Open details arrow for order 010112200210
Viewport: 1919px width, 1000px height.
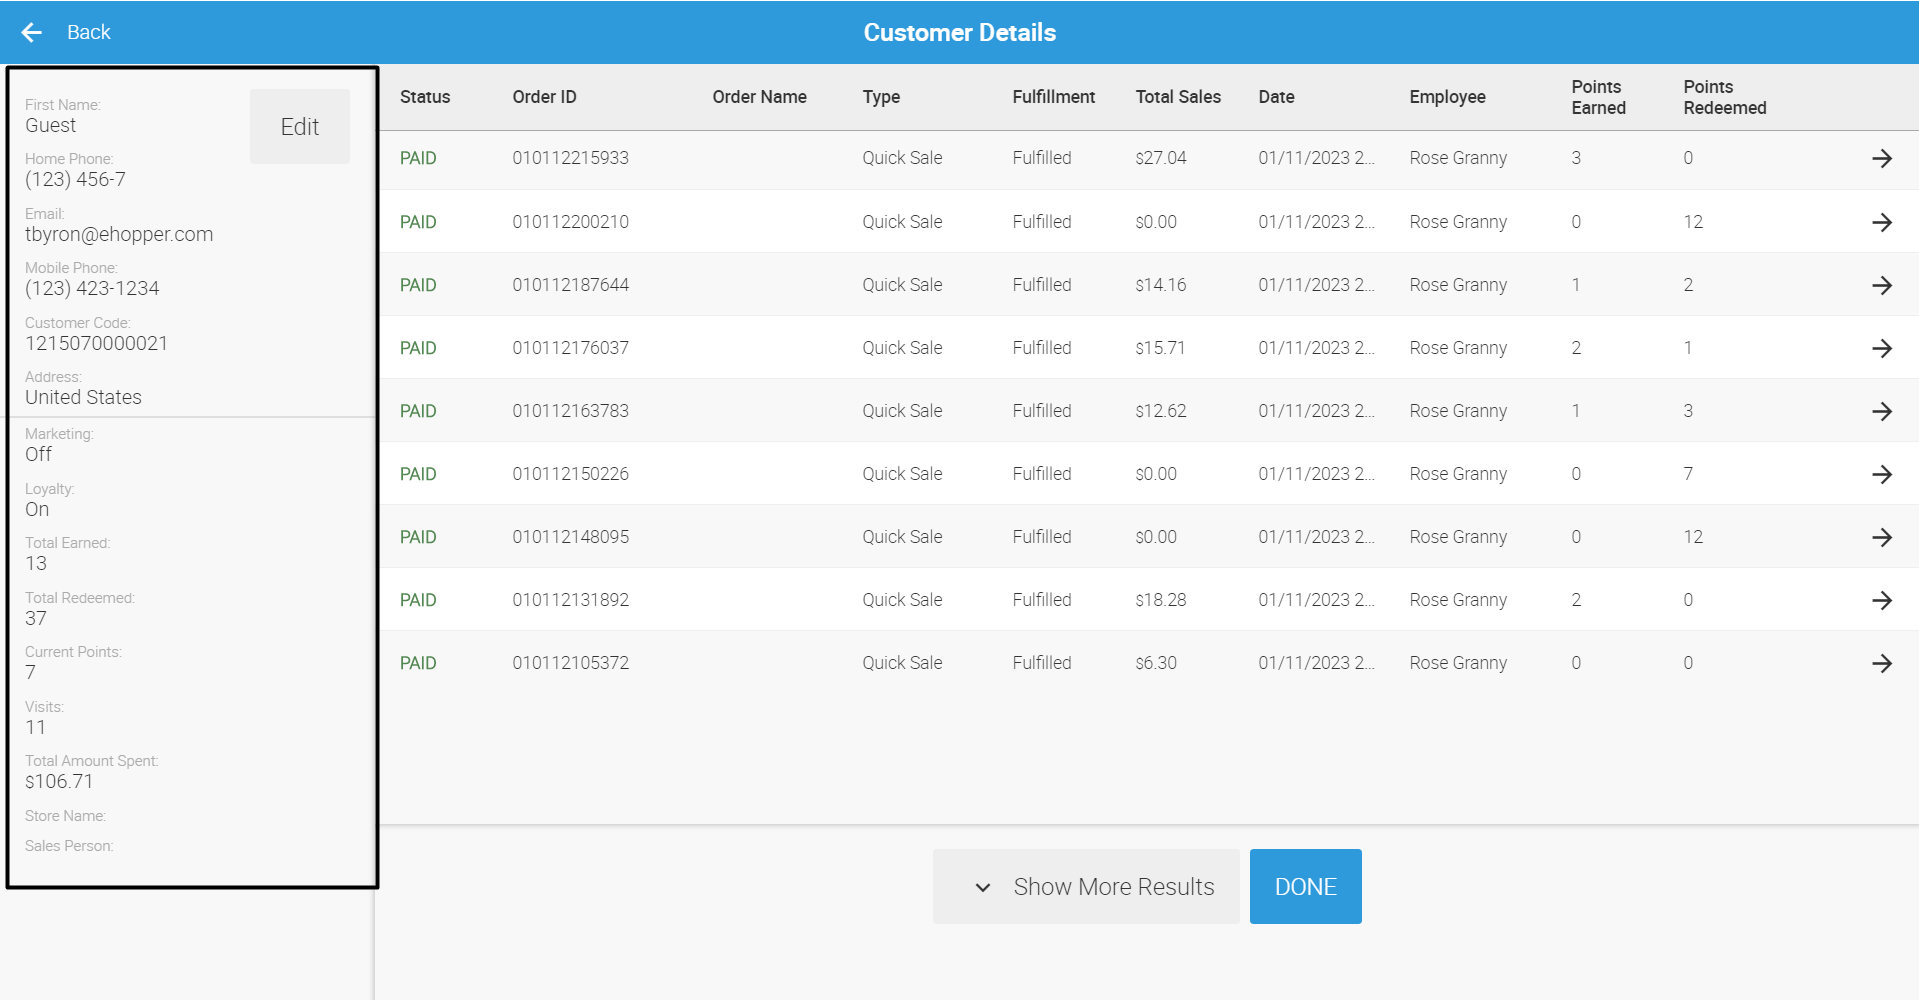[x=1881, y=222]
